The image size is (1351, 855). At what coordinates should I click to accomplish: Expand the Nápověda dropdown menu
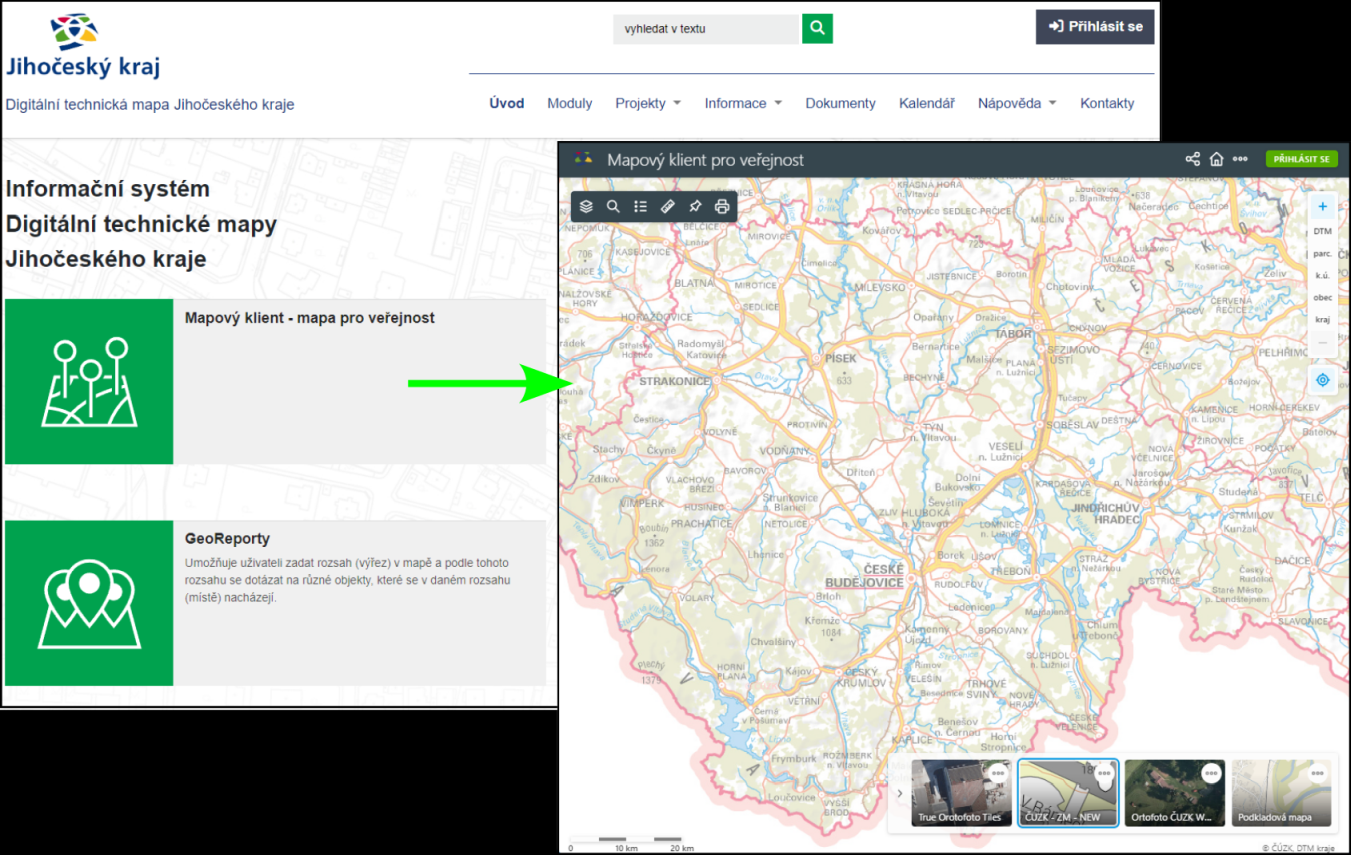click(1016, 103)
